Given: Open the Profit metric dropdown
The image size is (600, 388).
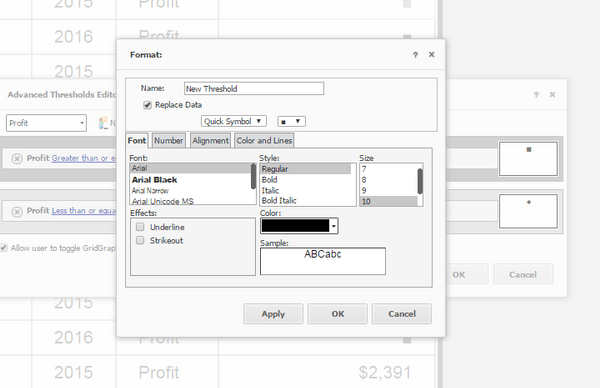Looking at the screenshot, I should click(x=46, y=123).
